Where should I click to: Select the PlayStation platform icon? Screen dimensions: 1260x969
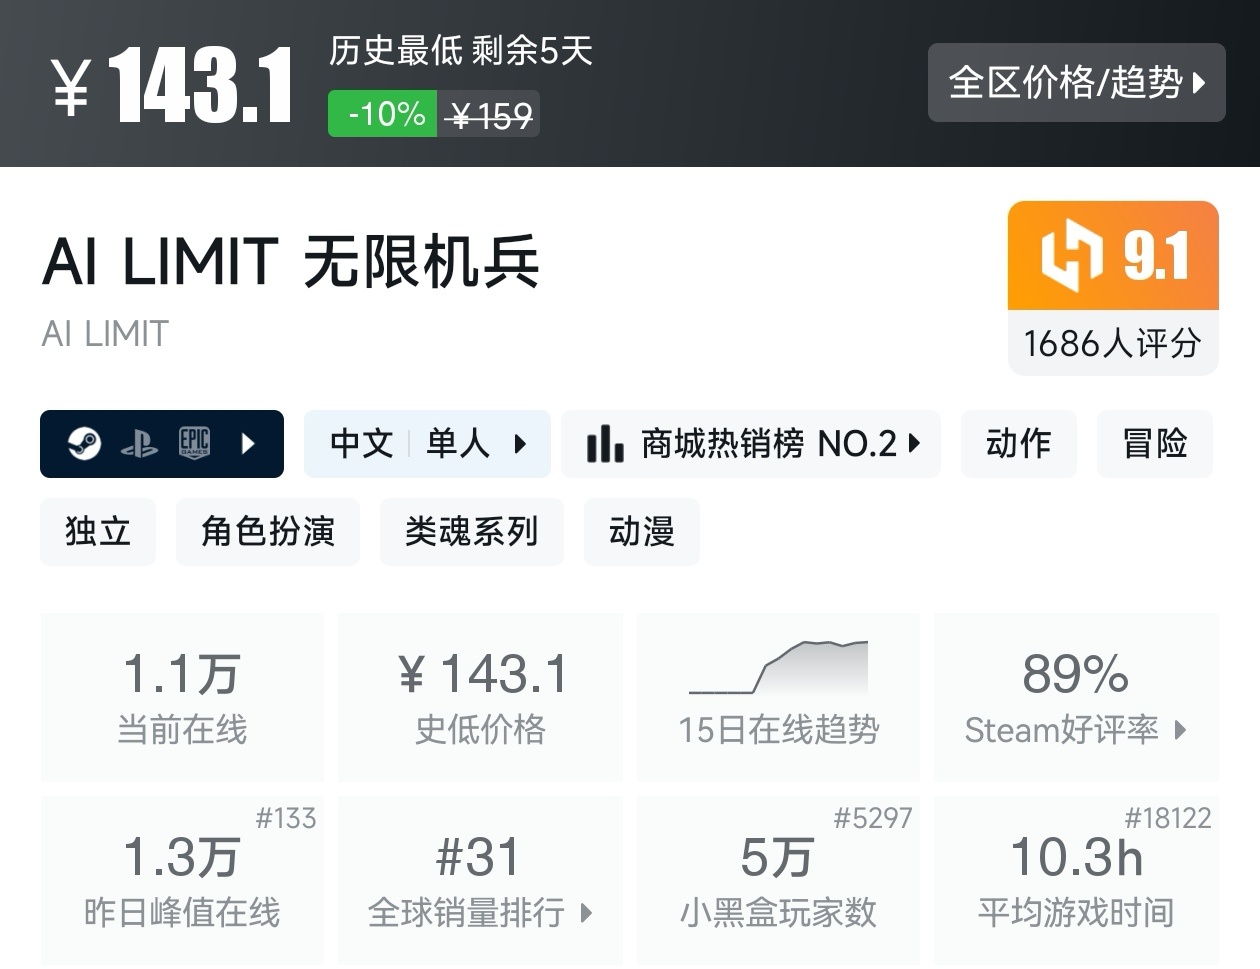click(x=140, y=442)
